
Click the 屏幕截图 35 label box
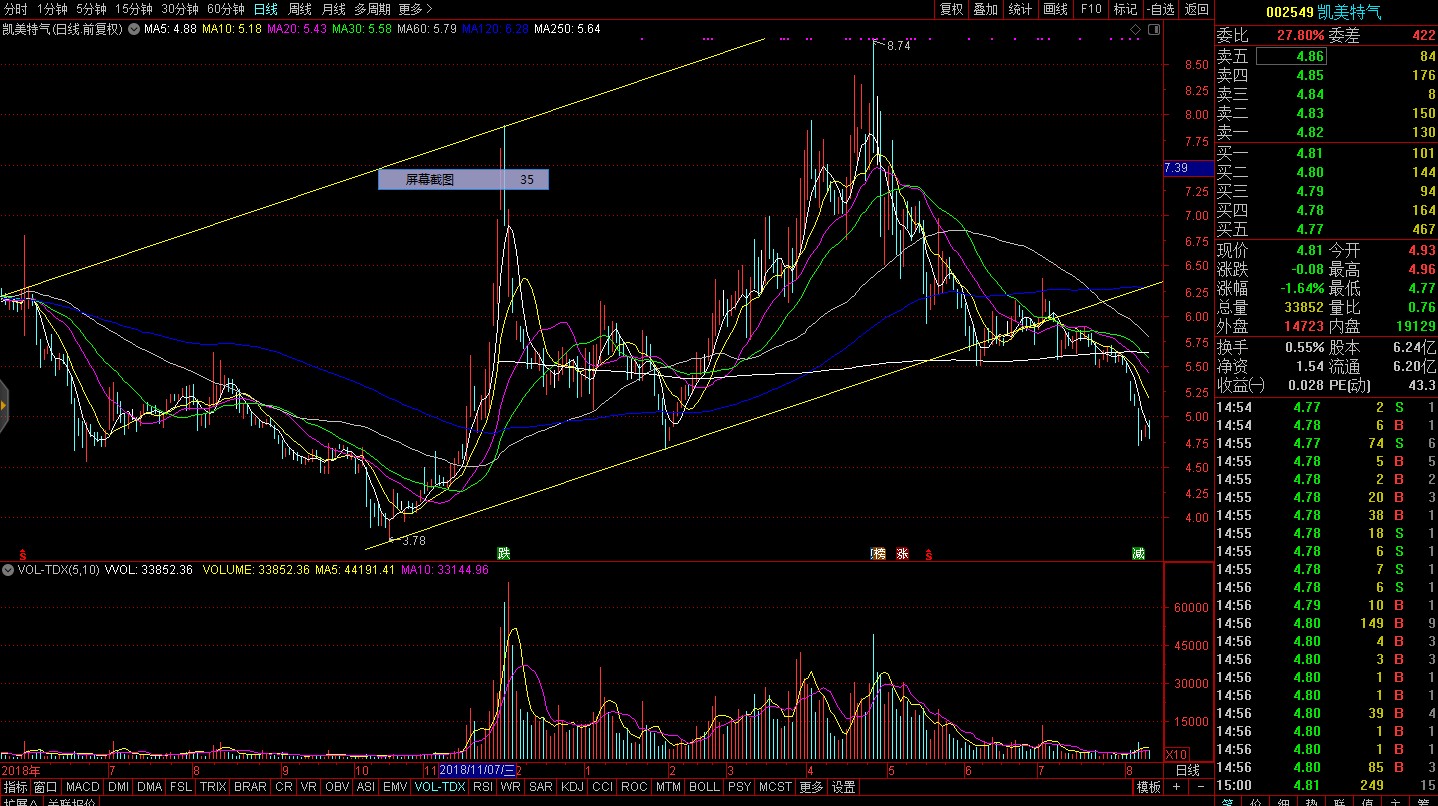click(463, 180)
